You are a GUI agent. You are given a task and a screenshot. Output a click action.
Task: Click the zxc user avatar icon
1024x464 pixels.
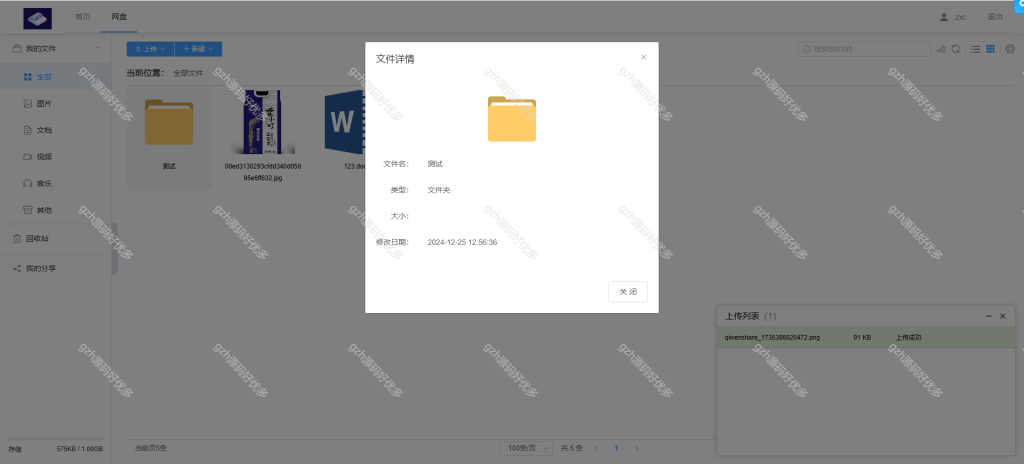click(x=944, y=17)
